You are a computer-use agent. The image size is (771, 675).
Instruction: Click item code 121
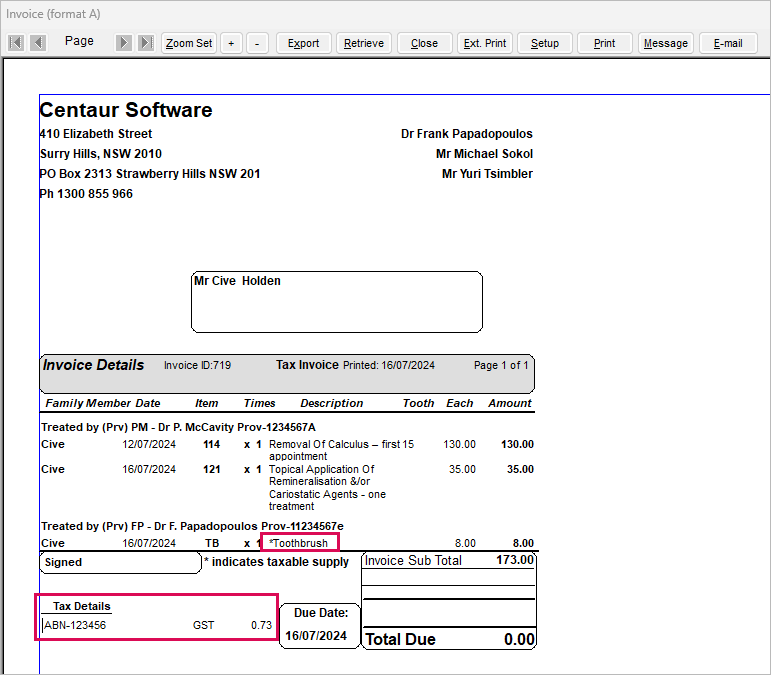[x=211, y=470]
